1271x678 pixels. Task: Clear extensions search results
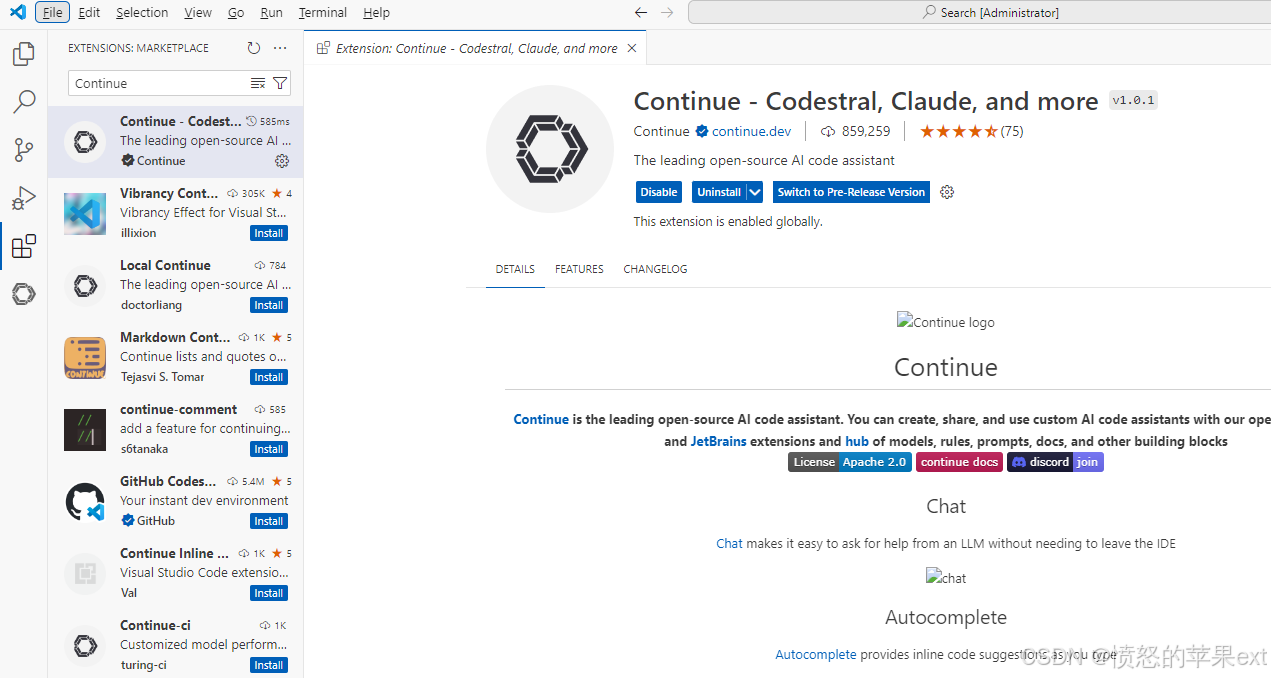coord(258,83)
